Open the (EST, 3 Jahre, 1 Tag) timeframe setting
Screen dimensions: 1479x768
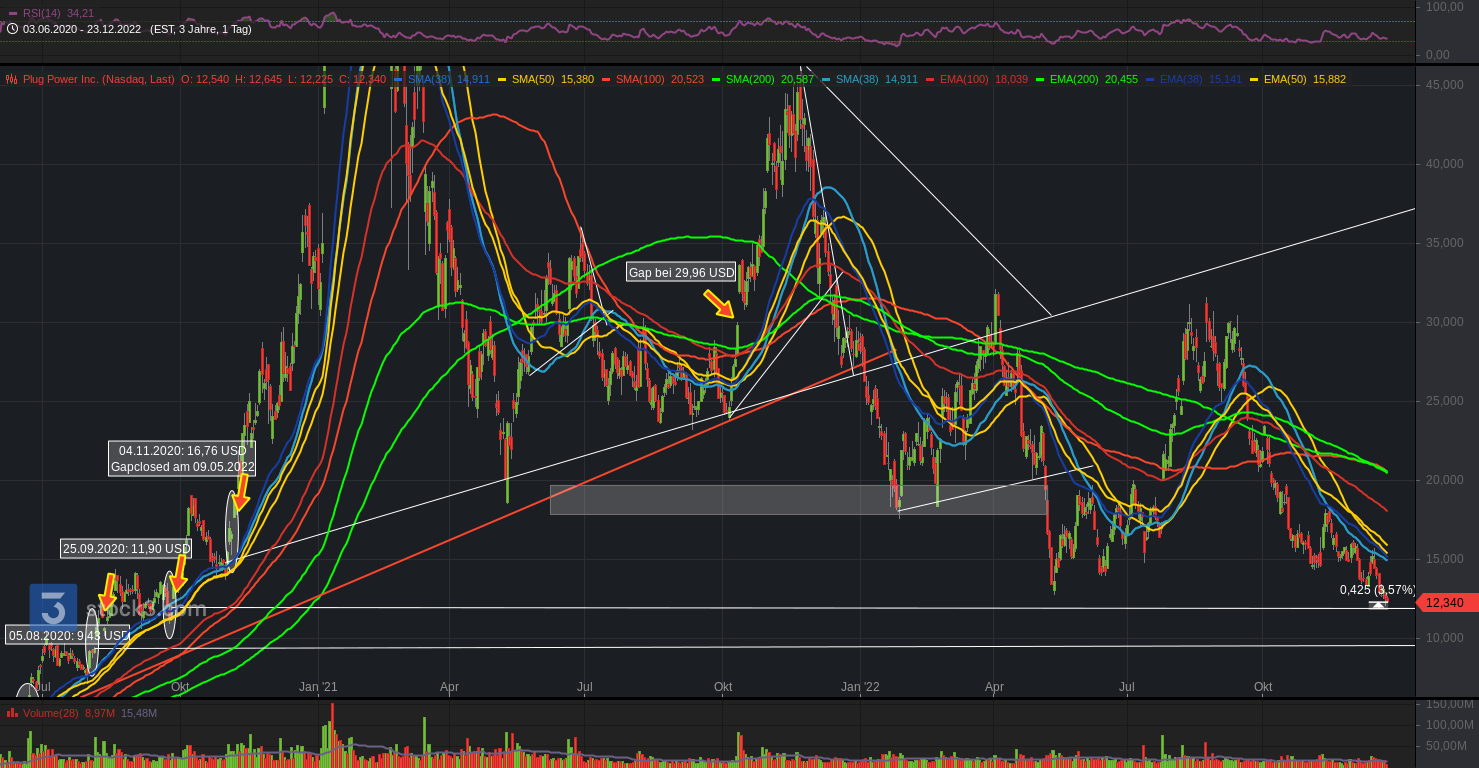[x=201, y=29]
